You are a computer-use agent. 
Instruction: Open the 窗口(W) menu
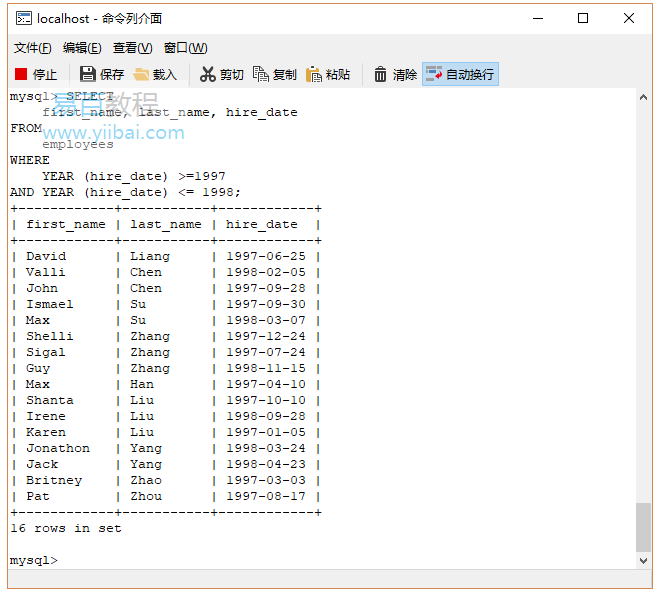[185, 48]
